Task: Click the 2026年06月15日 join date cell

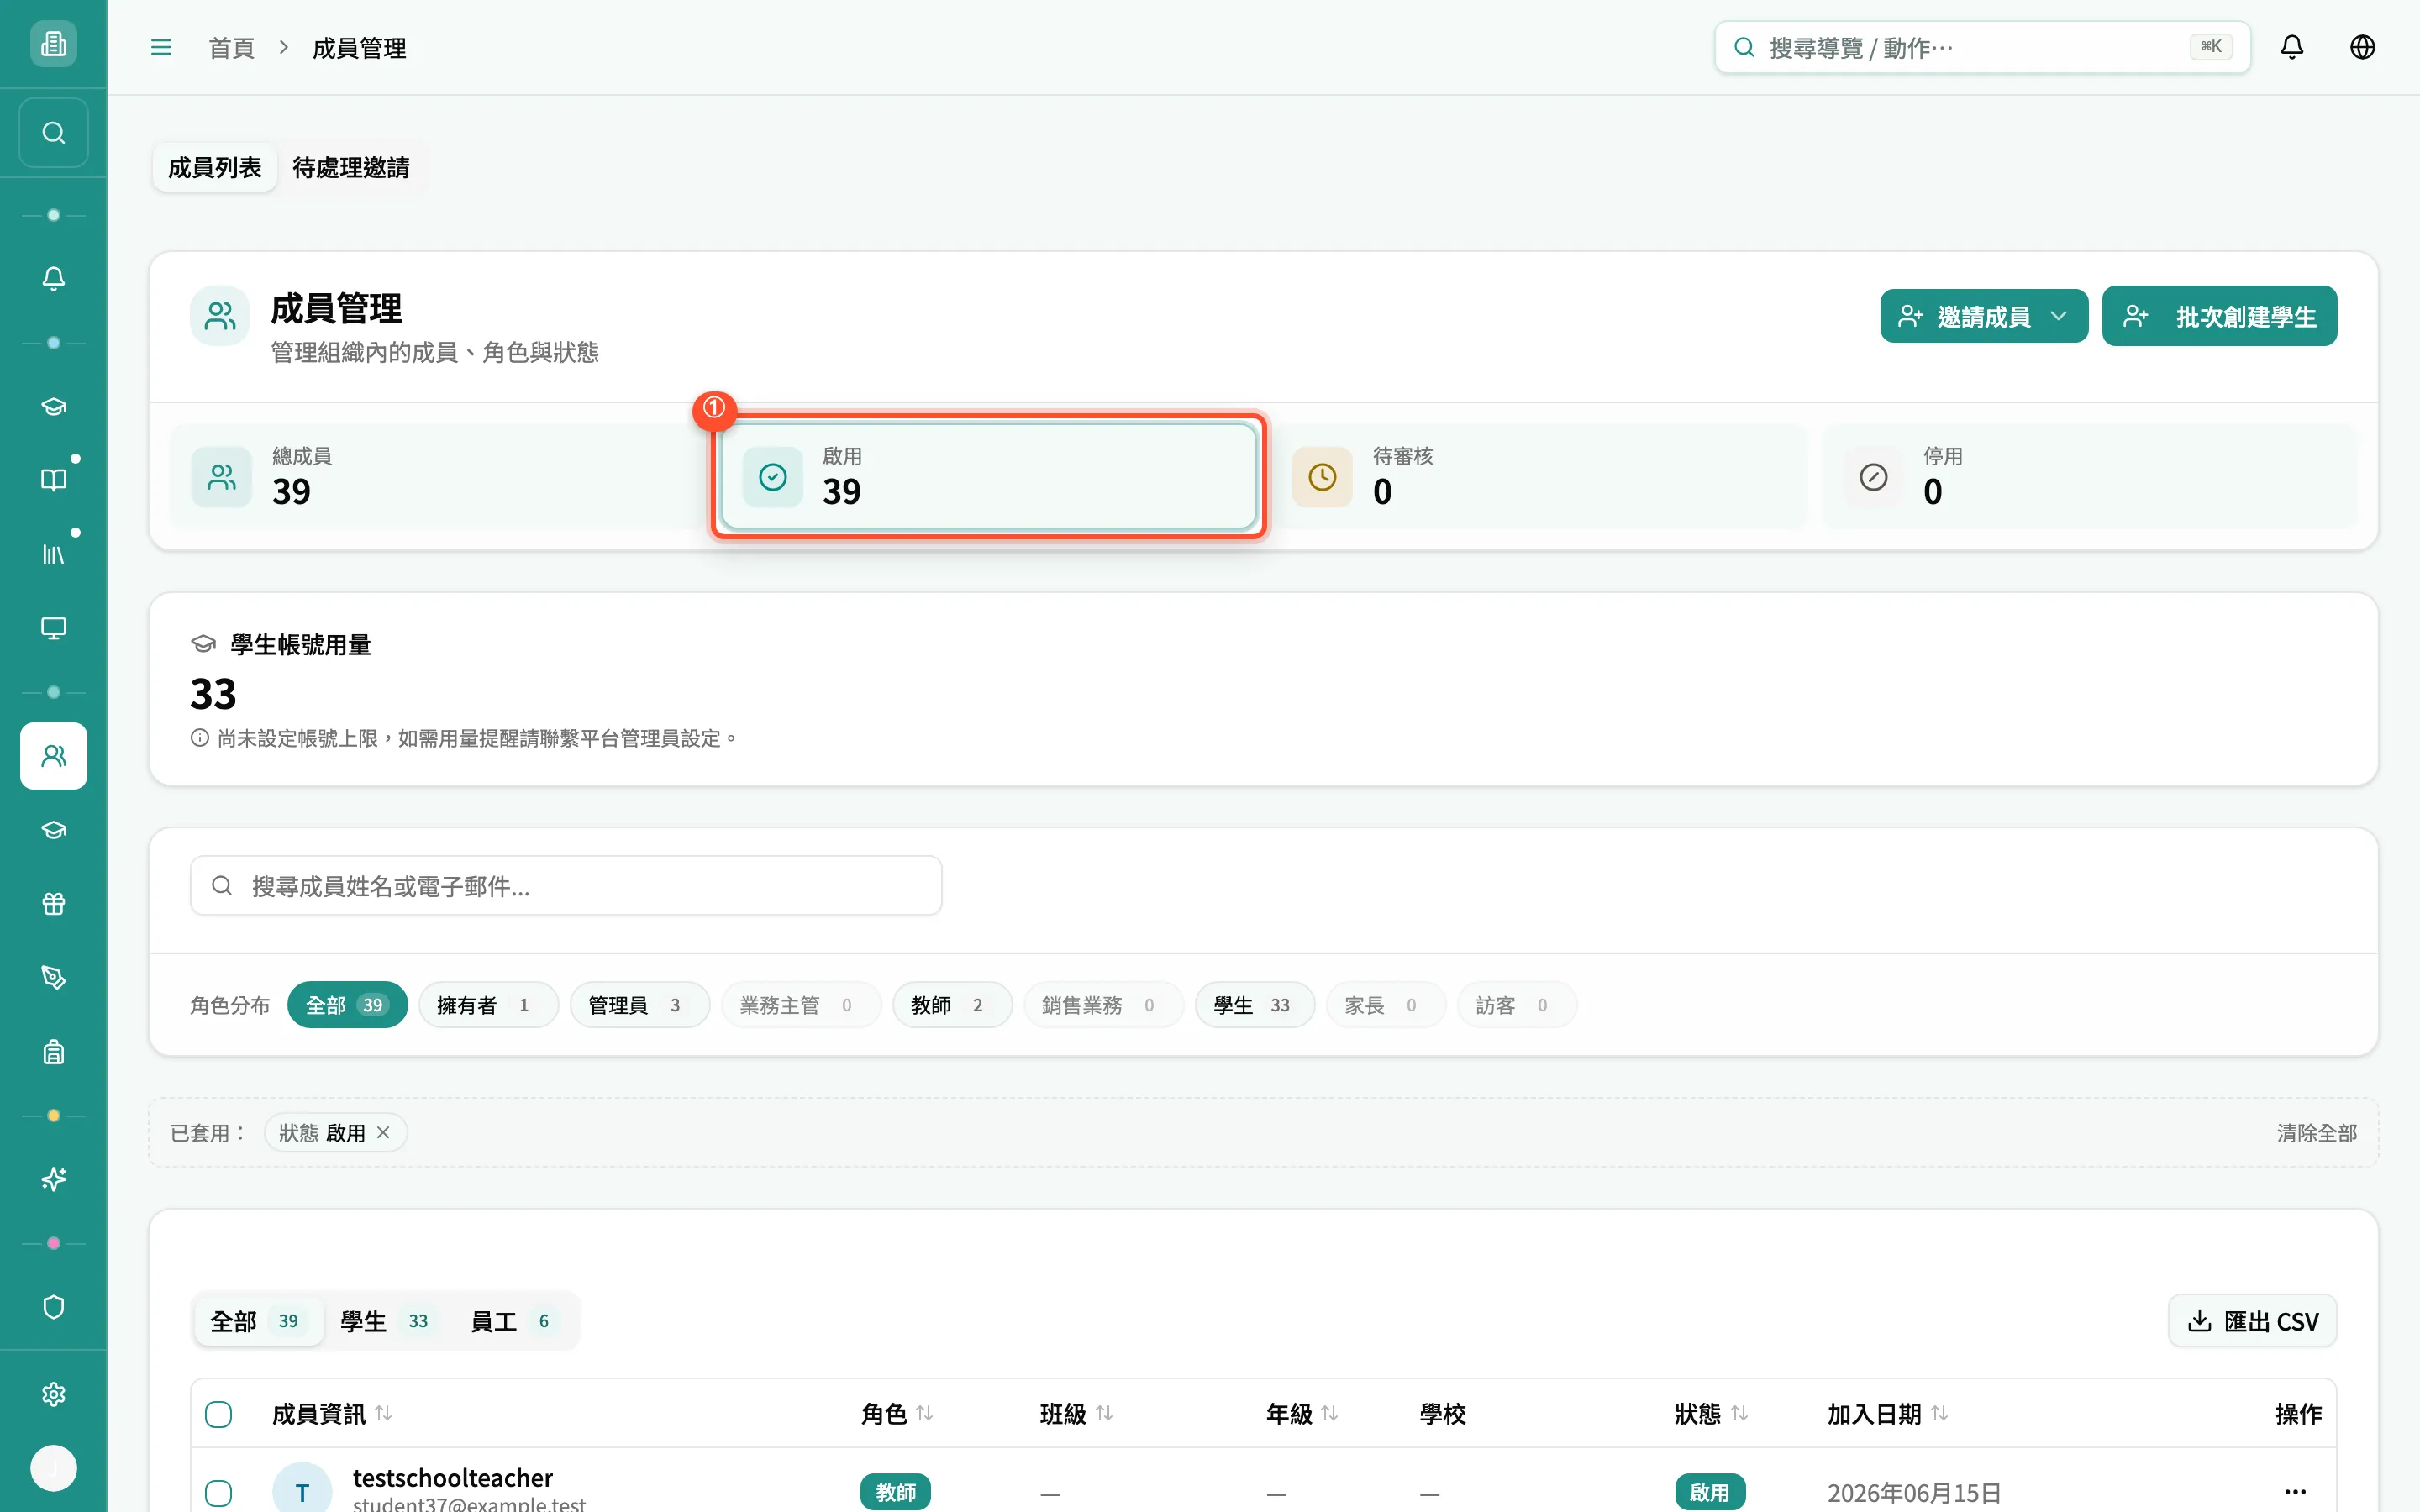Action: click(x=1914, y=1493)
